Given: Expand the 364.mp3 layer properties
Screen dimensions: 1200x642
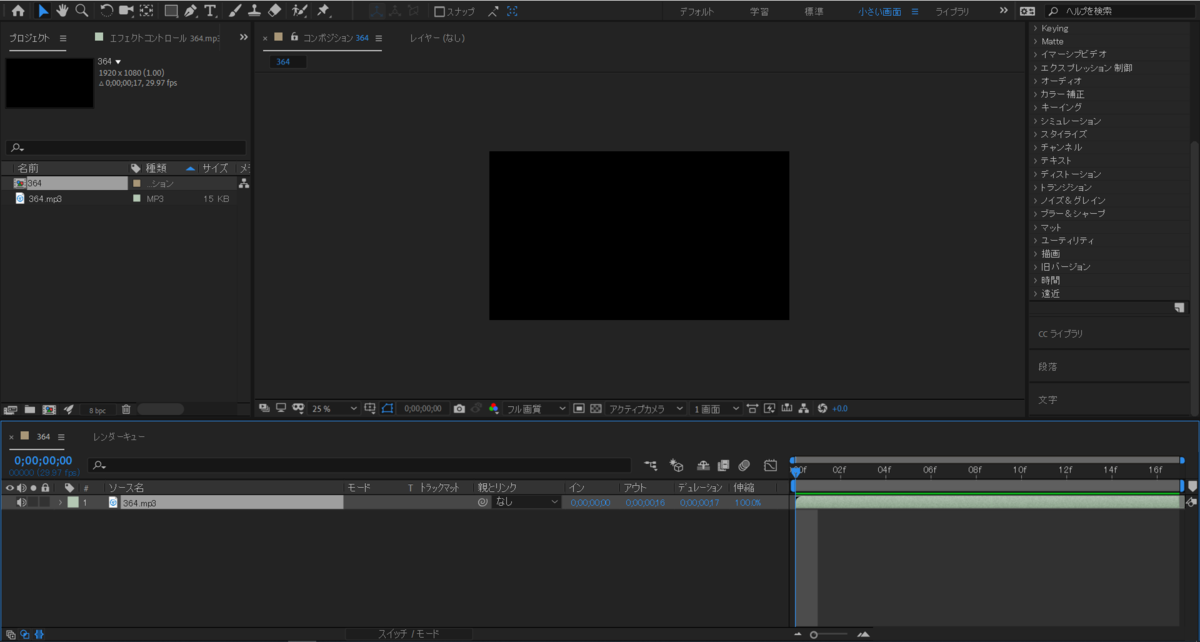Looking at the screenshot, I should tap(59, 502).
